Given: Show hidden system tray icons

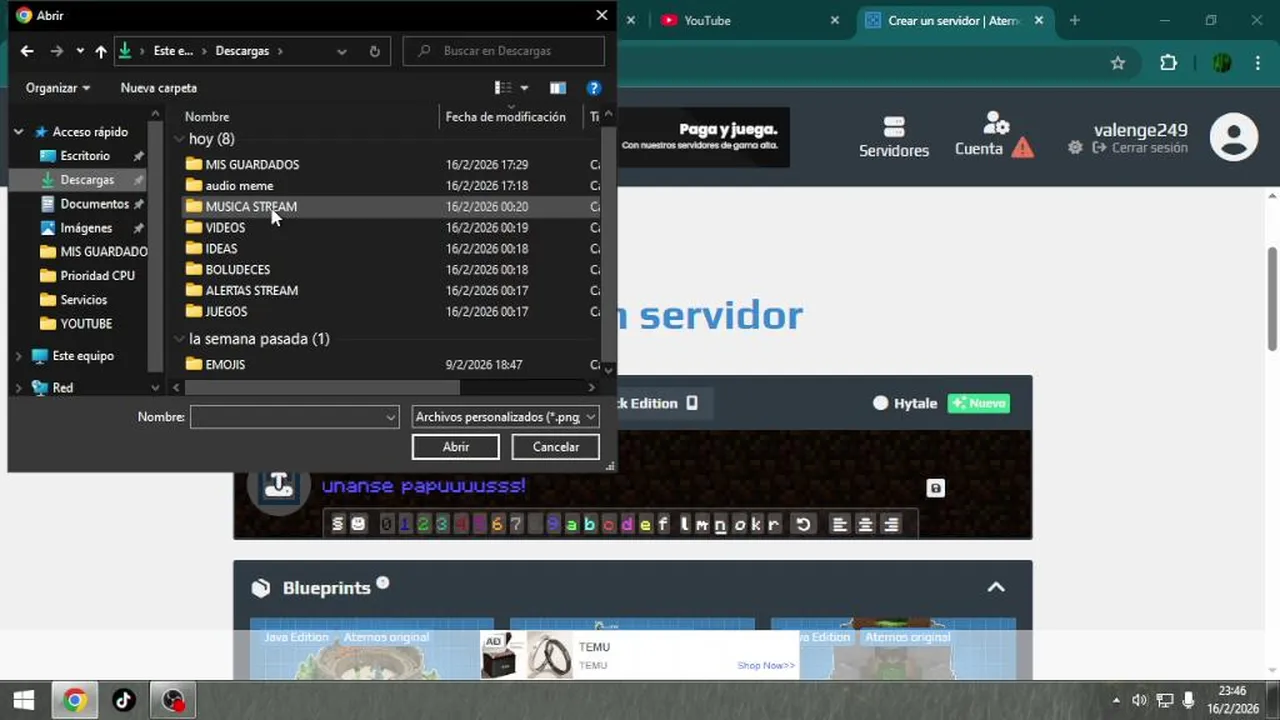Looking at the screenshot, I should pos(1116,700).
